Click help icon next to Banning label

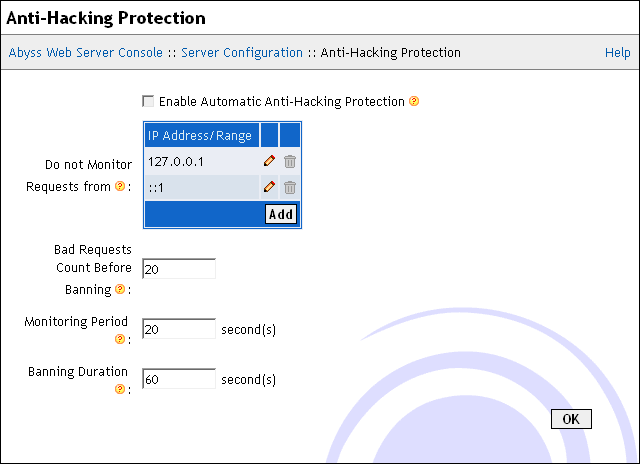tap(120, 289)
